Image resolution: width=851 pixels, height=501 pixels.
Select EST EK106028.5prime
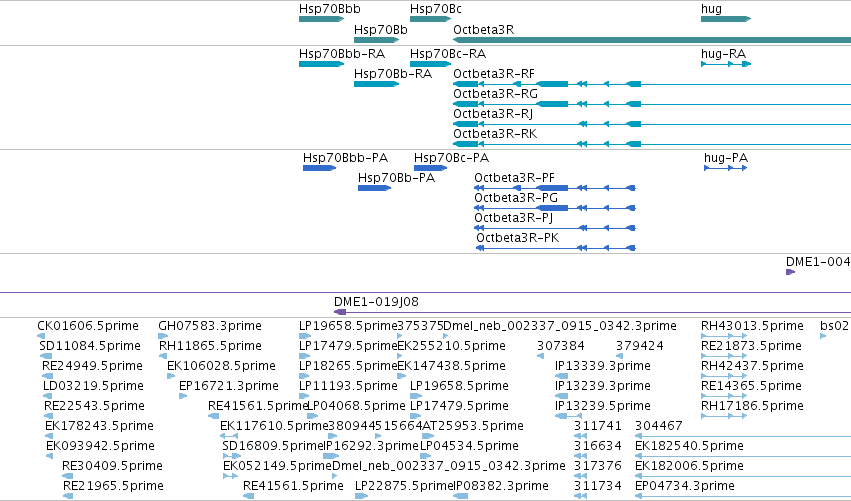click(x=221, y=366)
